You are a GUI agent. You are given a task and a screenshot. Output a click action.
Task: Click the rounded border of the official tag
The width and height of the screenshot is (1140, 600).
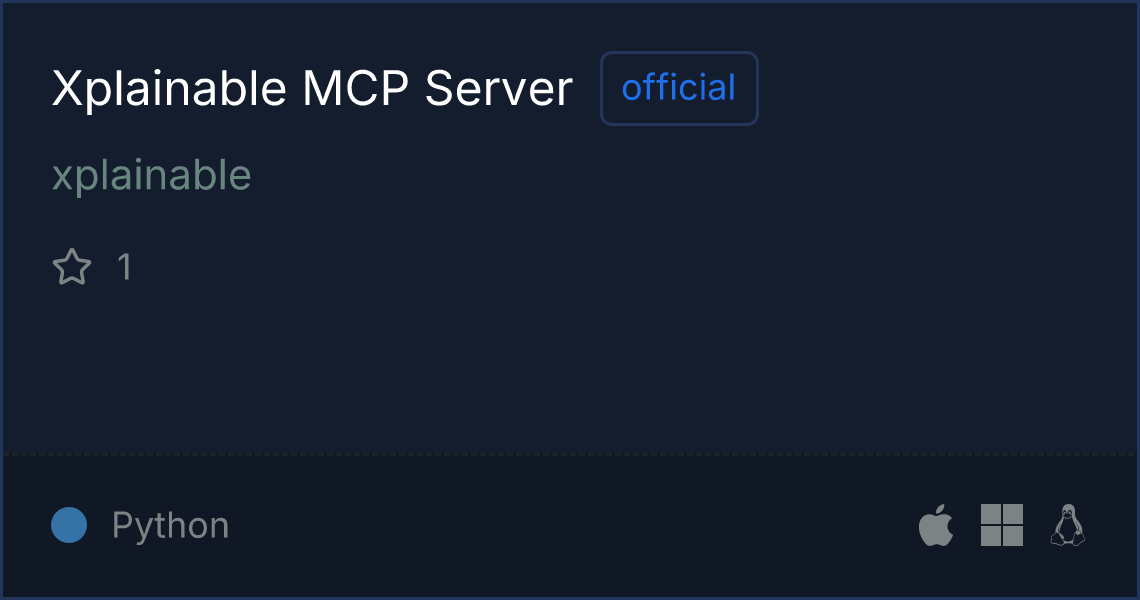679,53
